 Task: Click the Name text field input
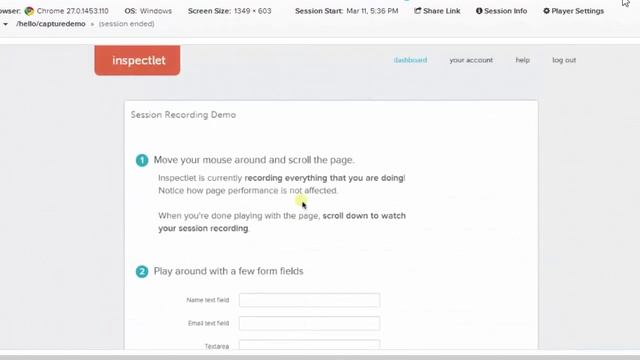click(x=309, y=300)
